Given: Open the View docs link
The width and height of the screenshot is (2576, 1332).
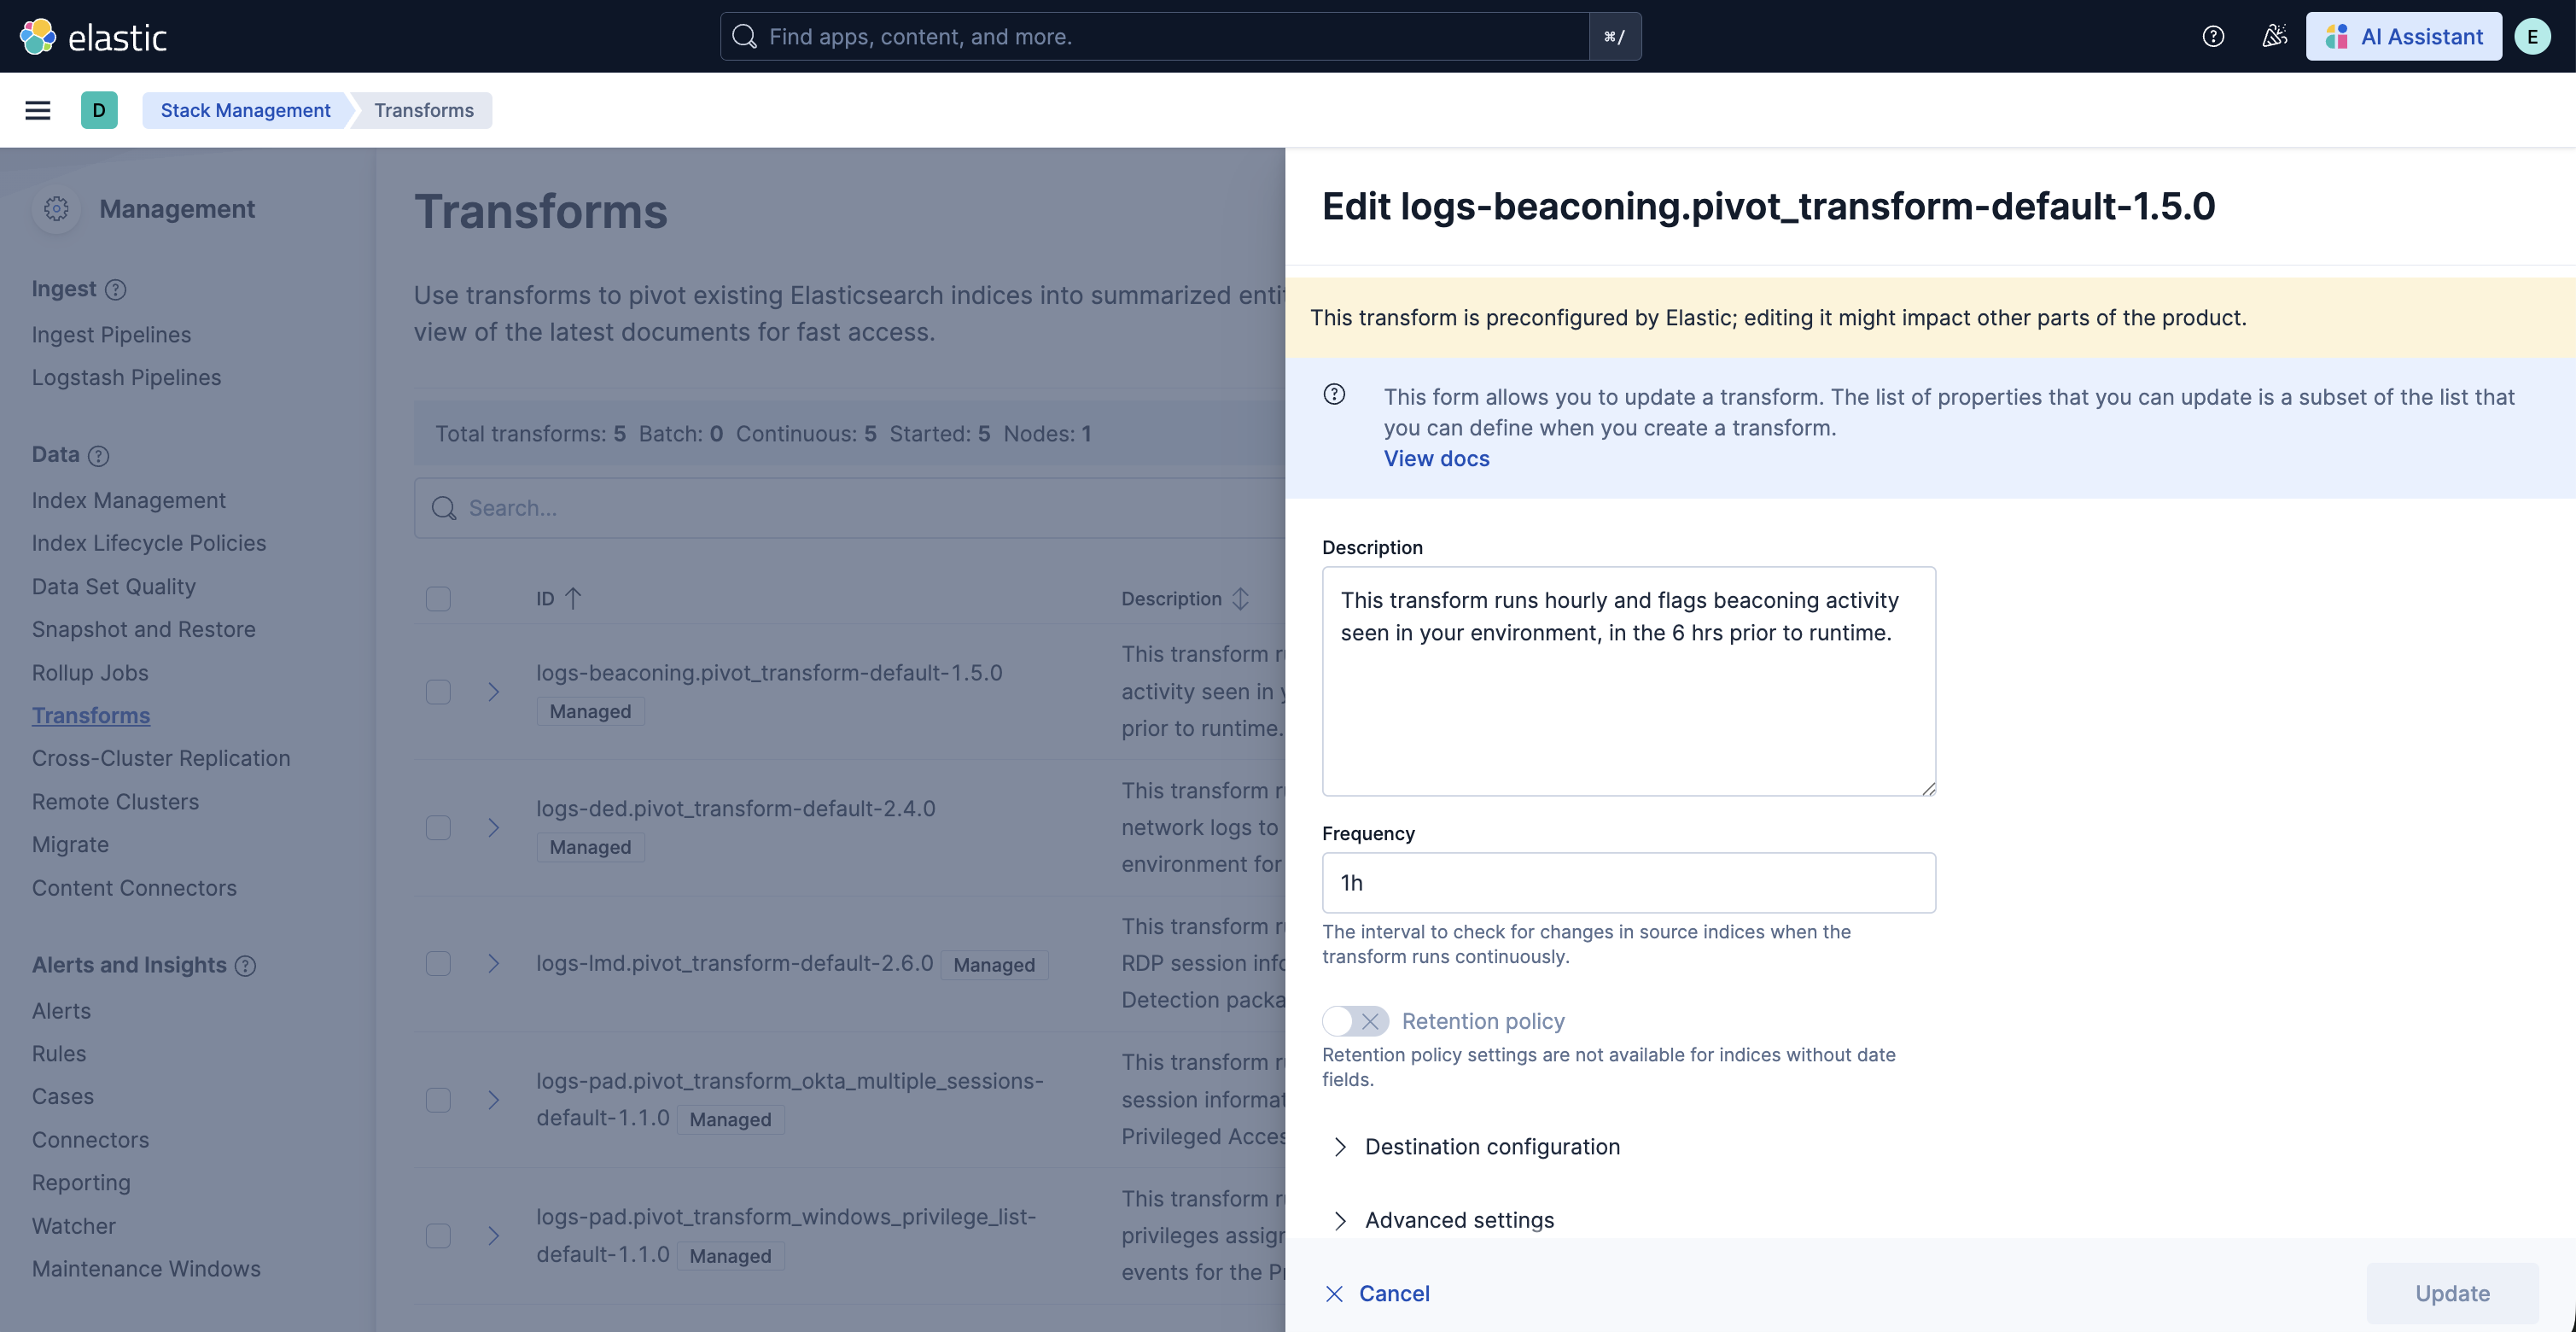Looking at the screenshot, I should (1436, 458).
